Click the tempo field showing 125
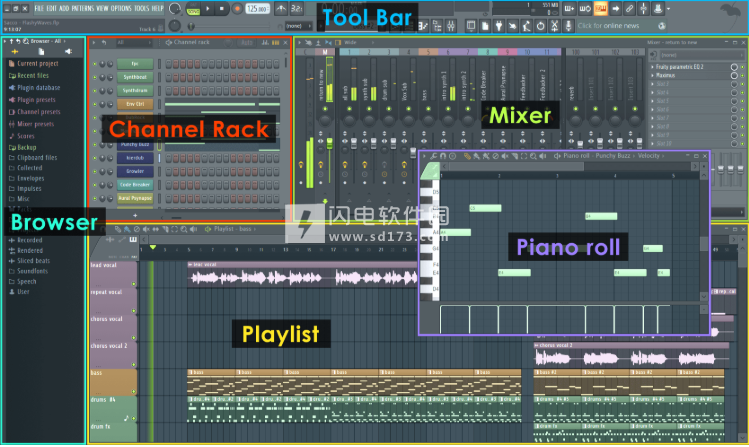The height and width of the screenshot is (447, 749). [257, 9]
